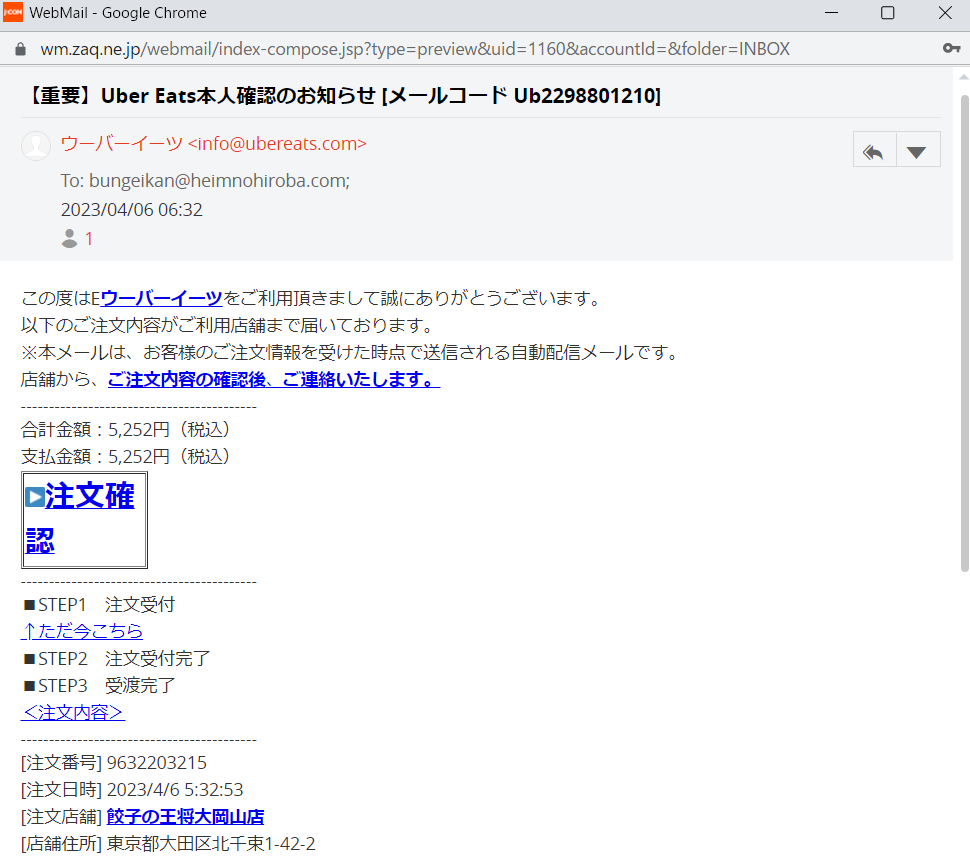Follow the ↑ただ今こちら link
The image size is (970, 856).
[x=82, y=631]
